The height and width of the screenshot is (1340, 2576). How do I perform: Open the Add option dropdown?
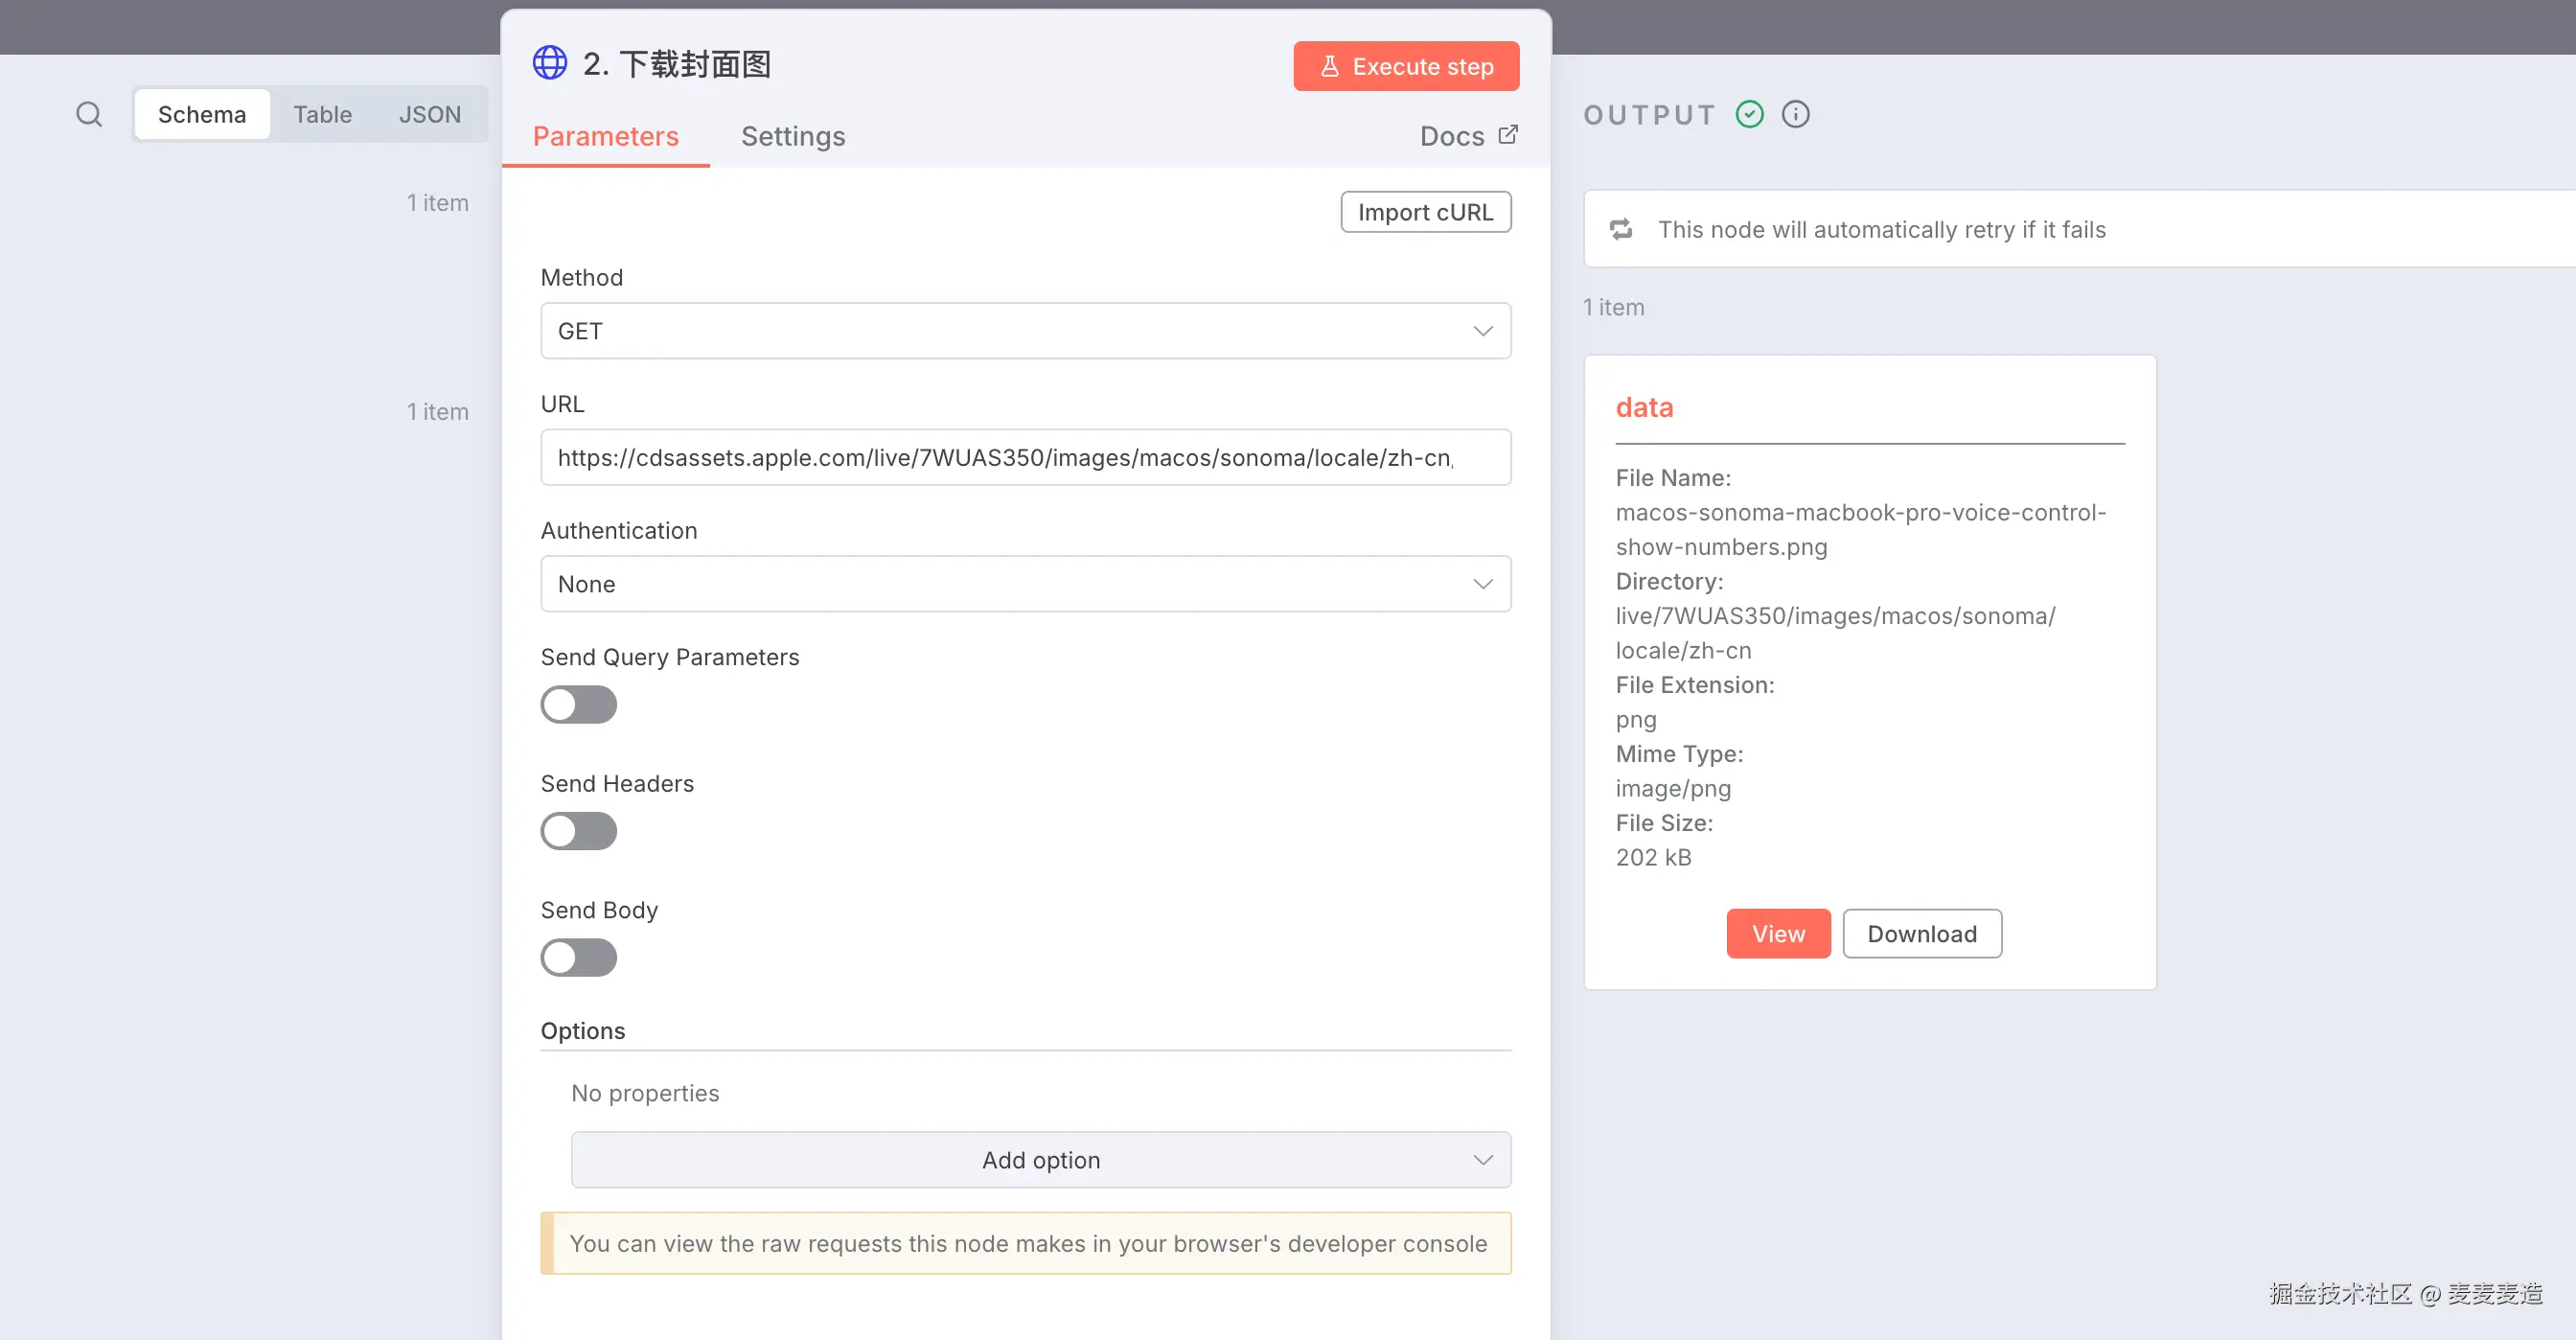pos(1040,1160)
